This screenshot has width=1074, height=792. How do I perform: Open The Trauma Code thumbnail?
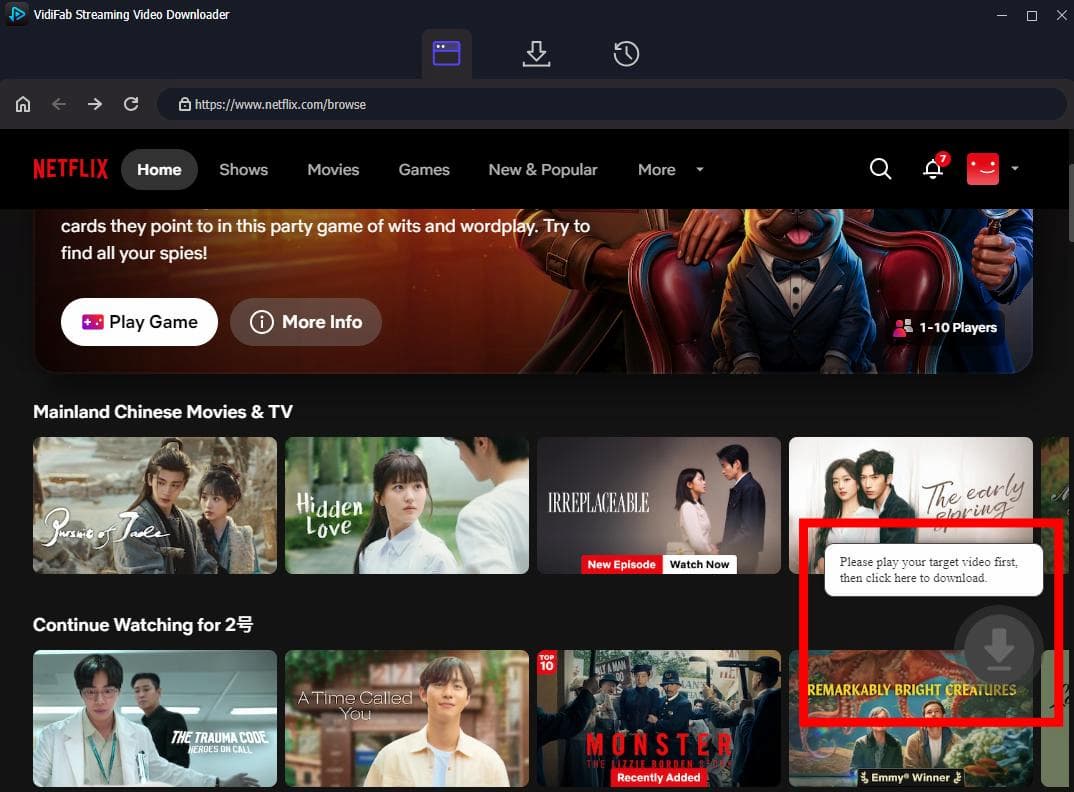tap(155, 718)
